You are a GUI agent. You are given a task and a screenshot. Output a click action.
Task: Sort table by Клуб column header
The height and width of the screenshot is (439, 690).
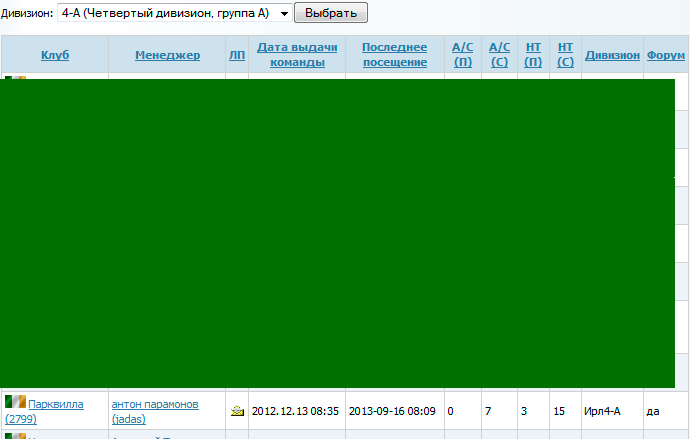click(x=55, y=55)
